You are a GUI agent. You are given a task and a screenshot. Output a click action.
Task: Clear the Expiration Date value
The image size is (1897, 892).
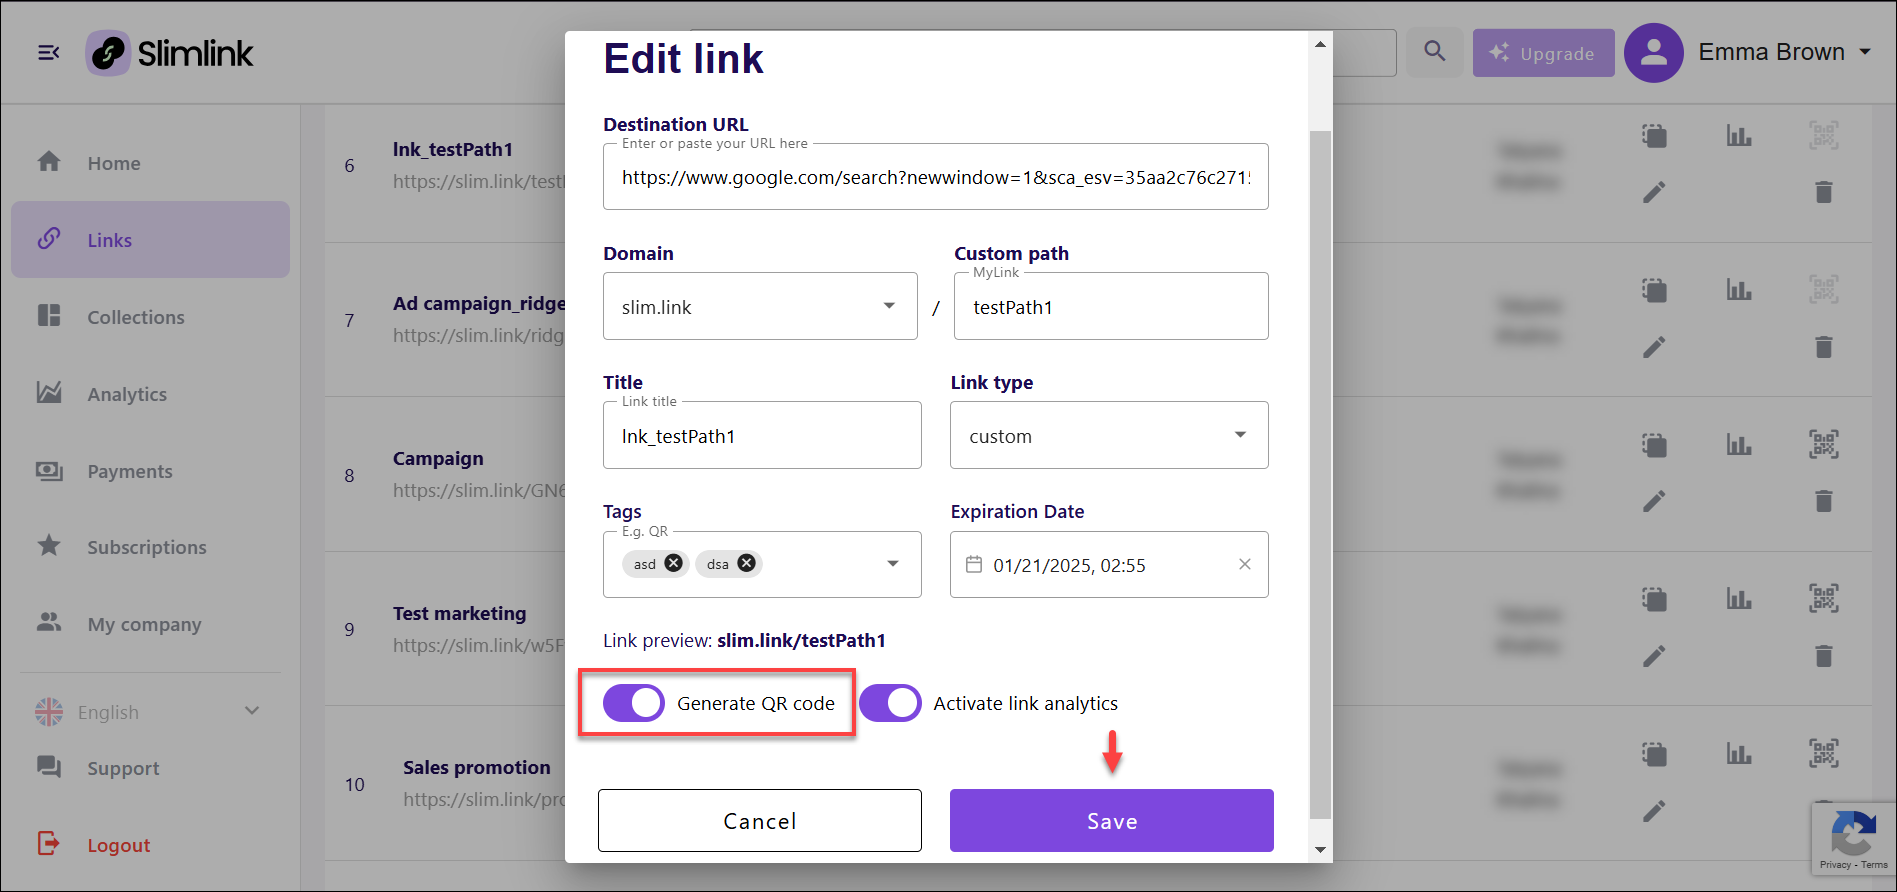(x=1245, y=564)
